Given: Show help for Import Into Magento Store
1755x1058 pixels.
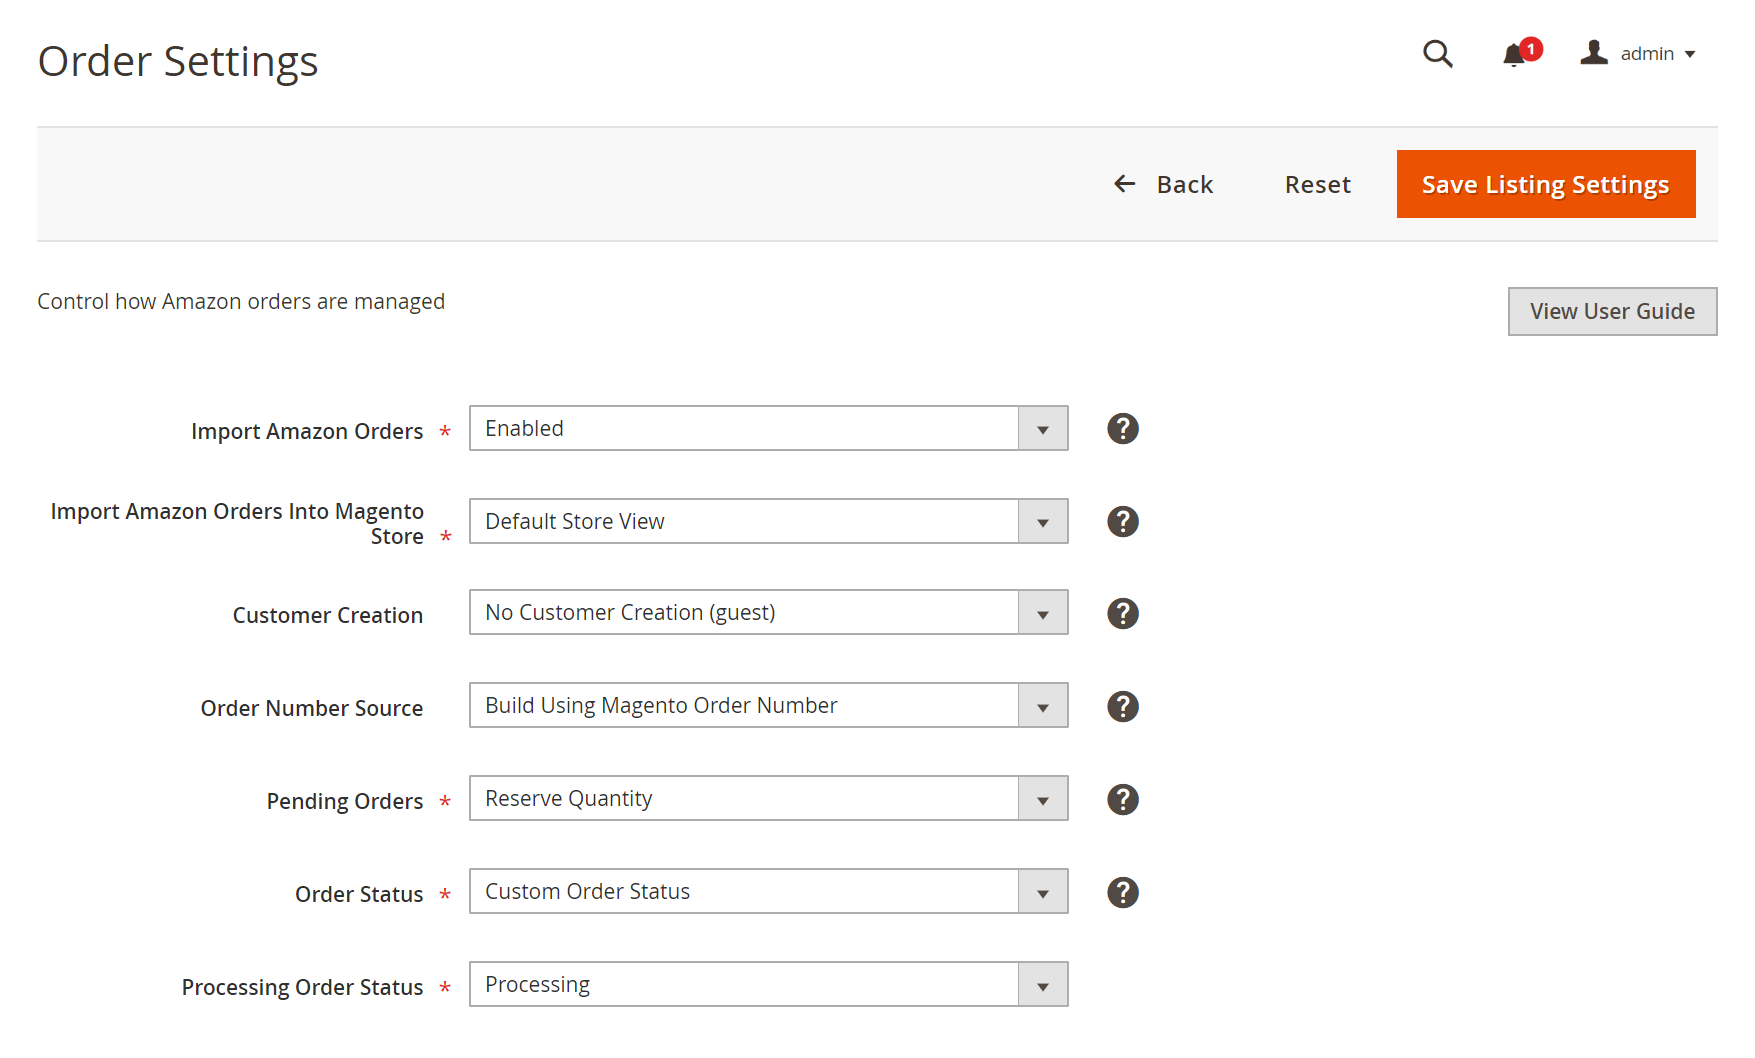Looking at the screenshot, I should (x=1123, y=522).
